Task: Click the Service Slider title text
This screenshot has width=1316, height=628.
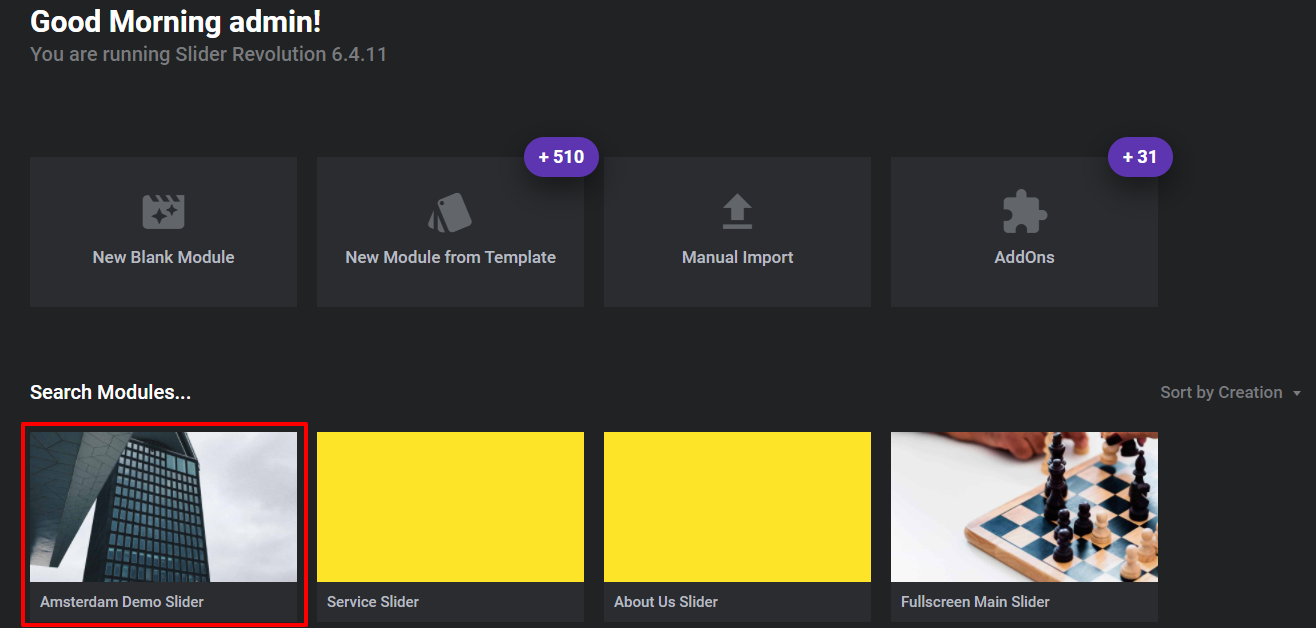Action: point(373,602)
